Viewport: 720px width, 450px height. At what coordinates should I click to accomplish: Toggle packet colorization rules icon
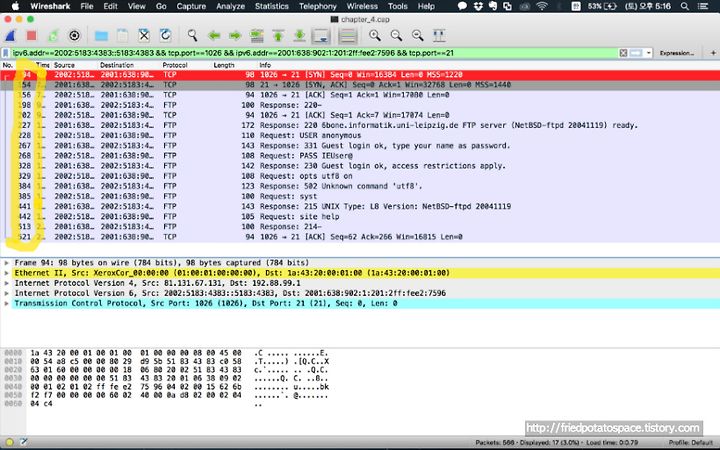point(348,35)
